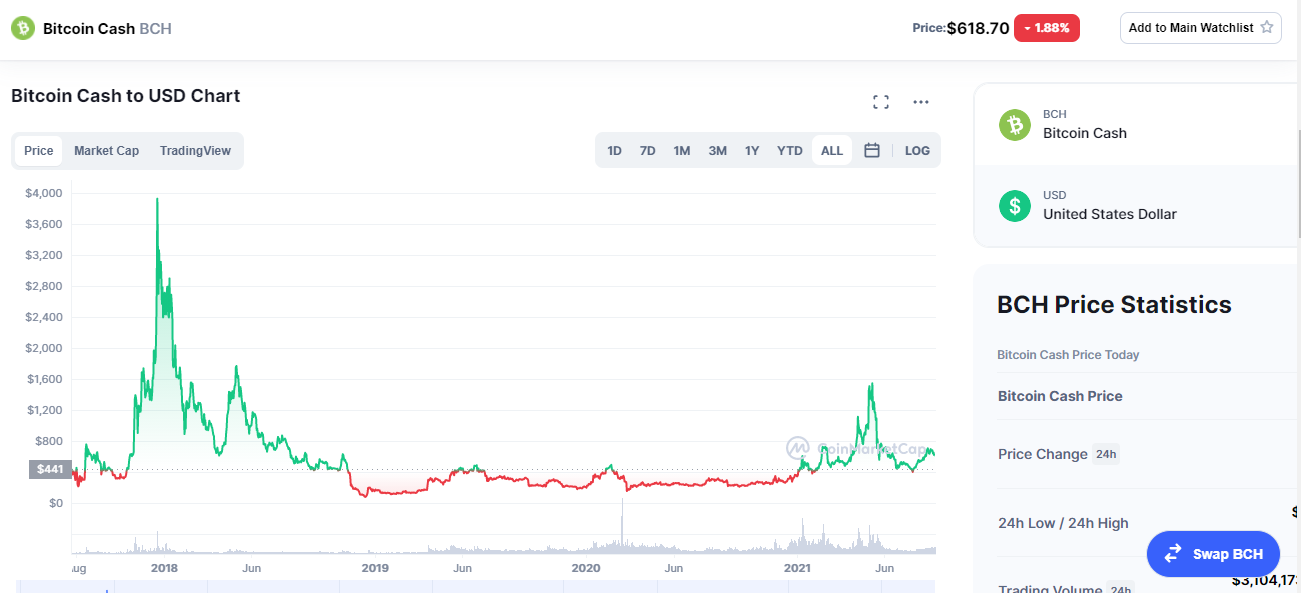Click the $4,000 y-axis label
Screen dimensions: 1301x593
(x=44, y=193)
